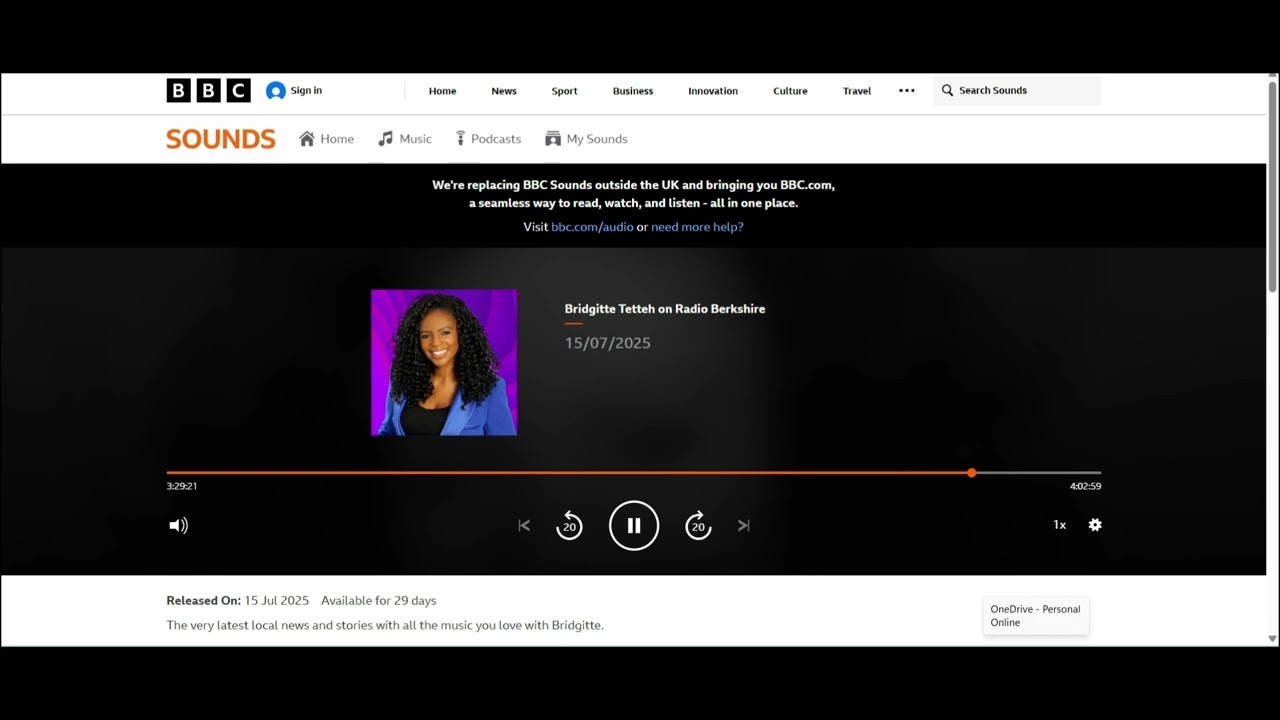Viewport: 1280px width, 720px height.
Task: Rewind 20 seconds
Action: (569, 525)
